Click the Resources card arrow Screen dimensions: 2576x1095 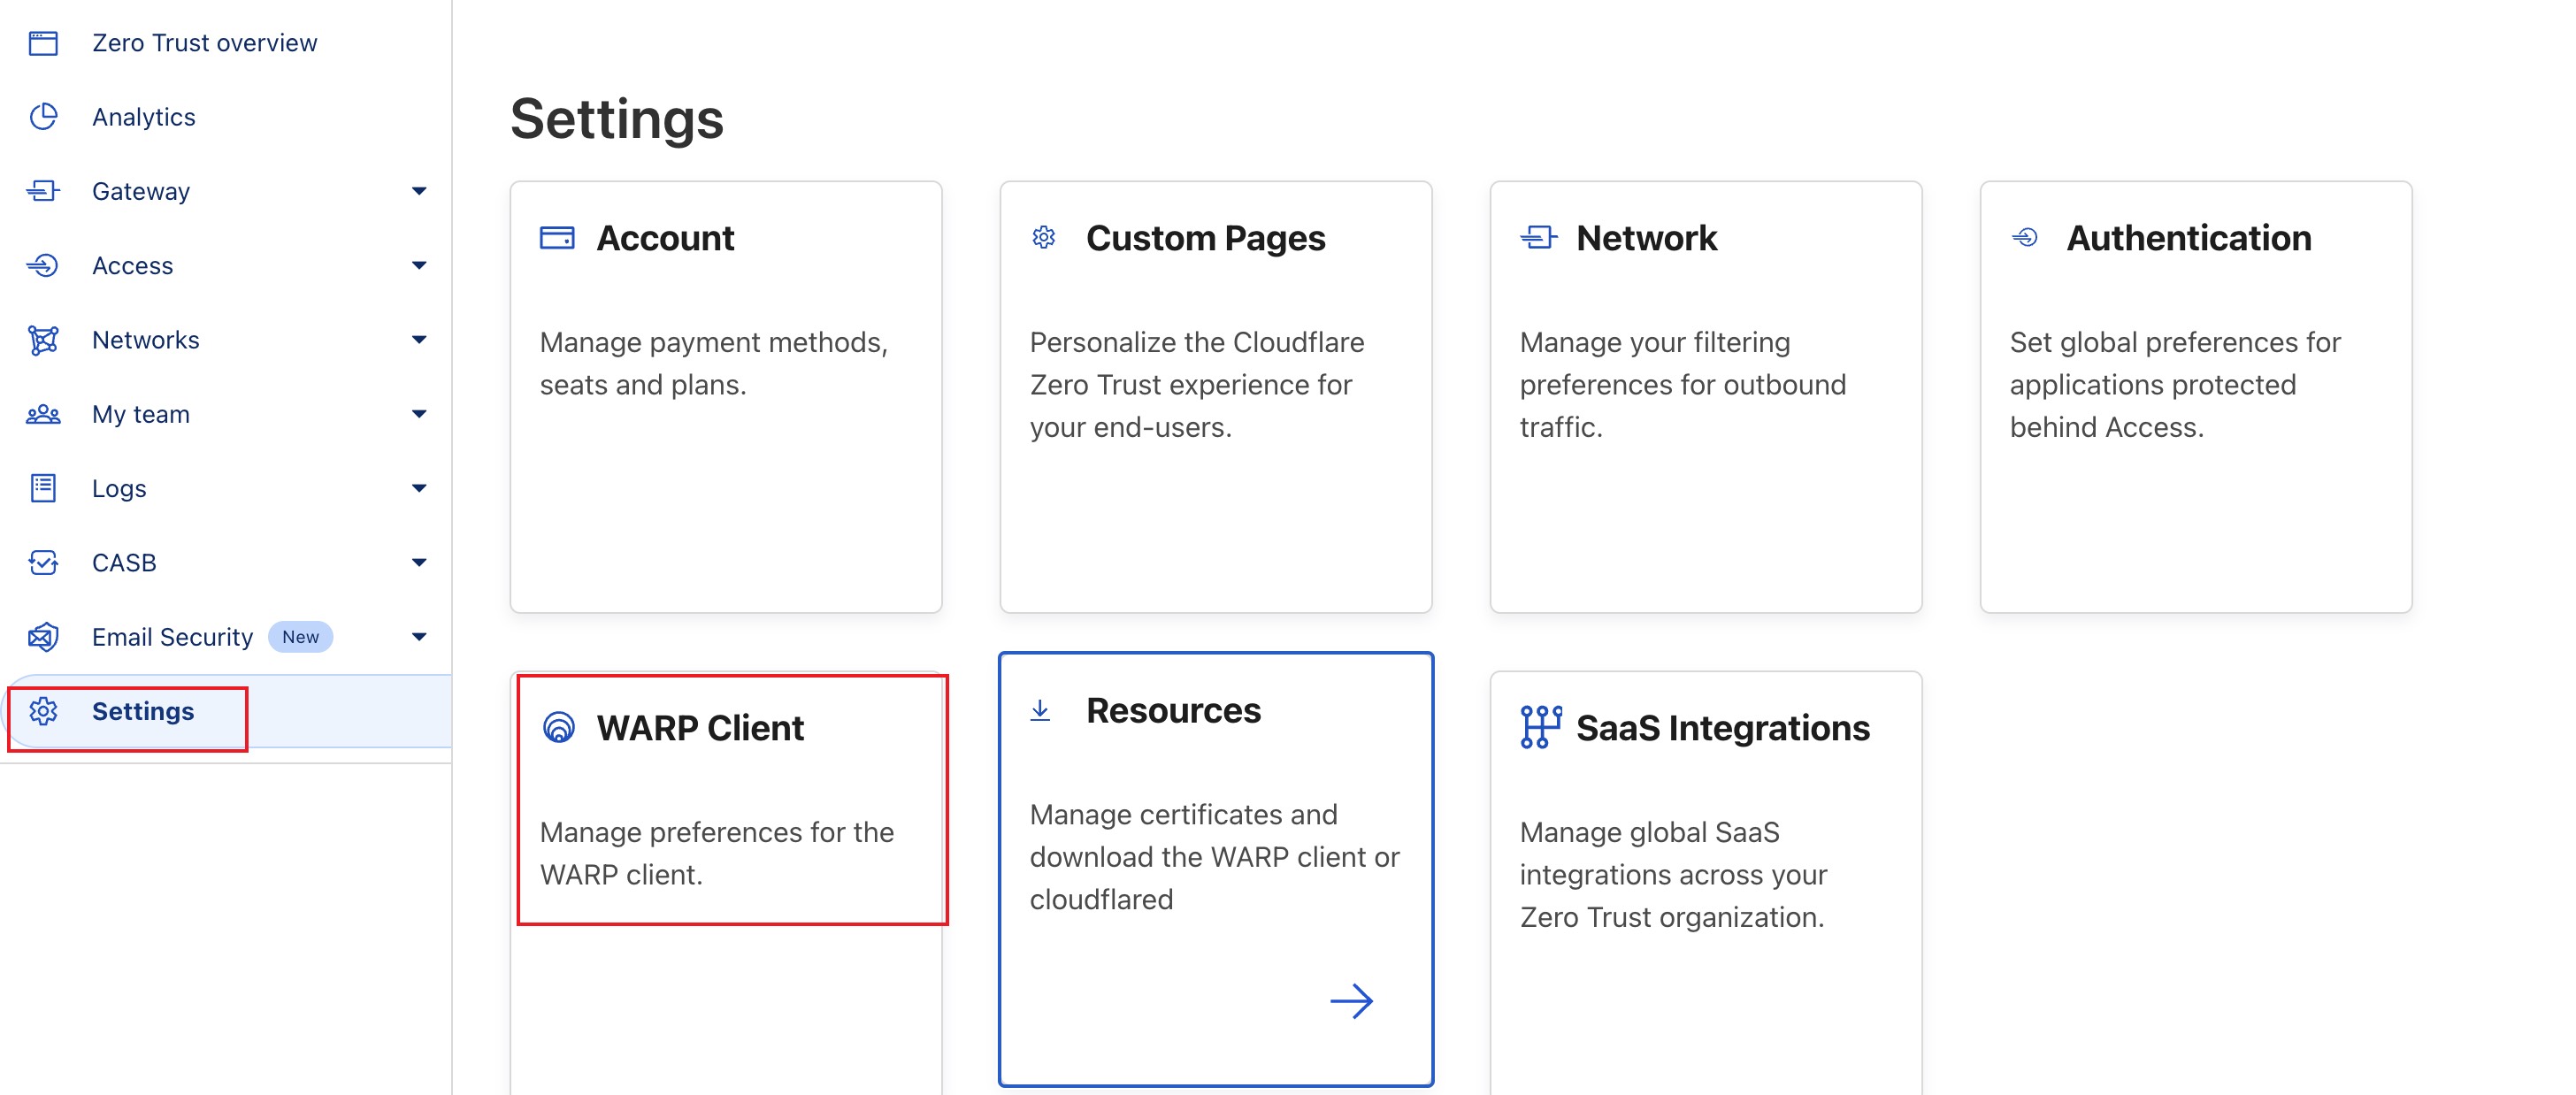[1351, 1000]
